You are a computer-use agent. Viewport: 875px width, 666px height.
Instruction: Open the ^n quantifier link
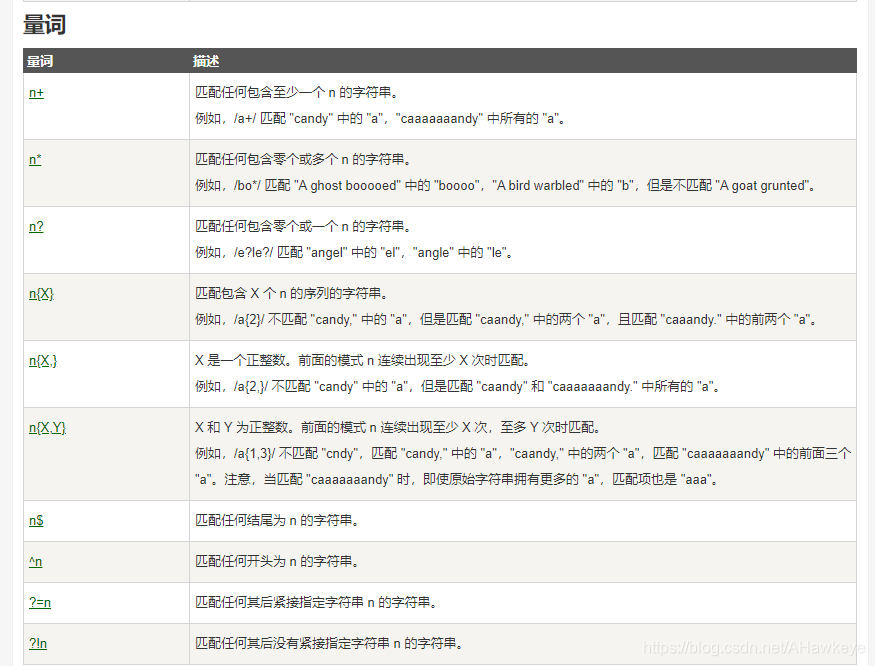point(35,562)
